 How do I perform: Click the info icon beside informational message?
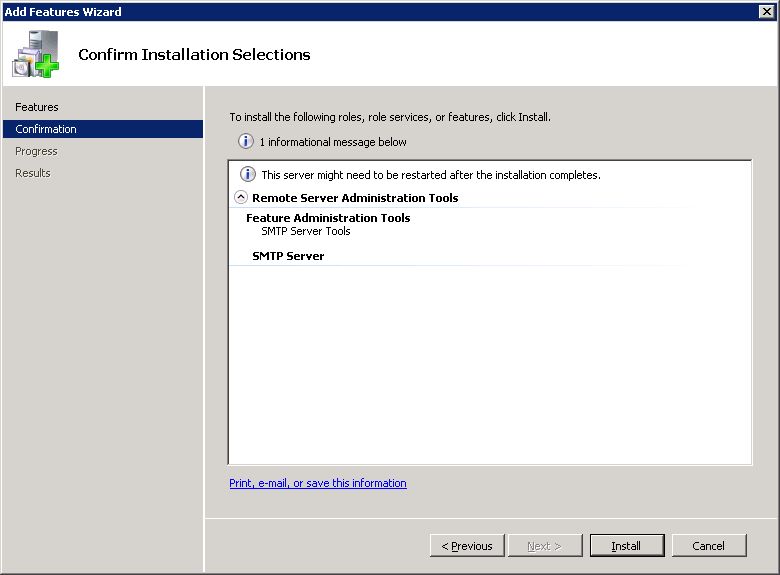point(245,142)
